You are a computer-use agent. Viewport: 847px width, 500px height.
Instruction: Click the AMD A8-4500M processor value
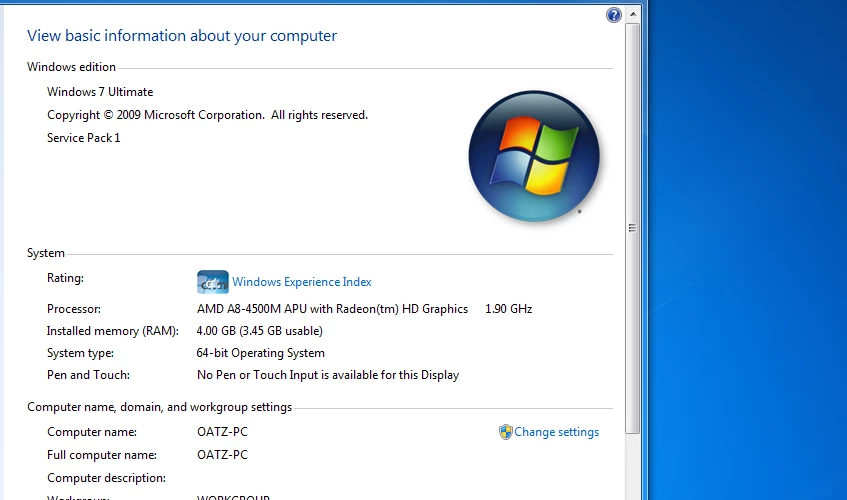(x=332, y=309)
